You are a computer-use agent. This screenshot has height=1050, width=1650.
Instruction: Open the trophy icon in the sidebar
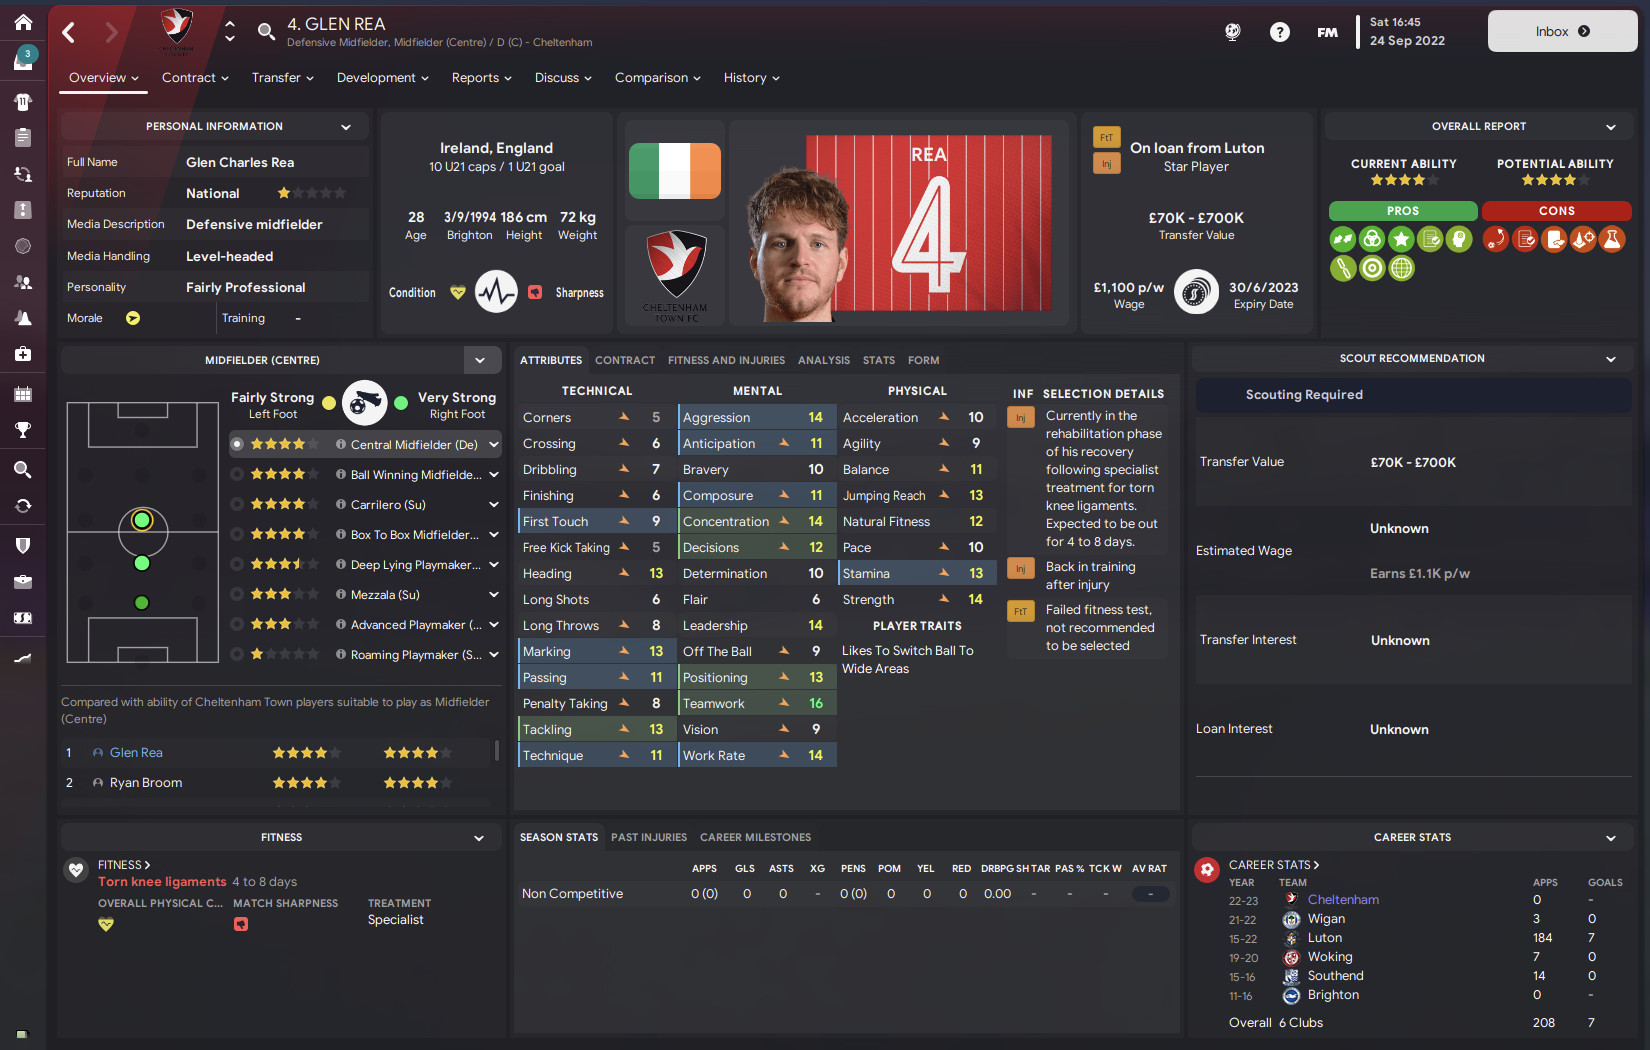click(x=23, y=430)
